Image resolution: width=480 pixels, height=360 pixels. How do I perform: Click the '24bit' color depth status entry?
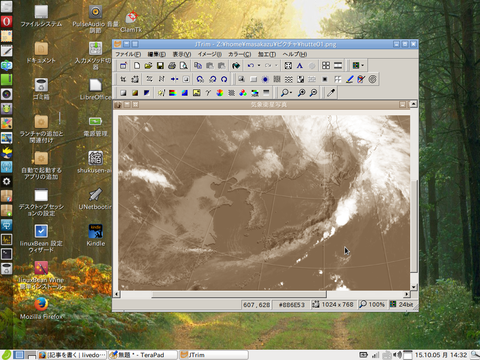[402, 305]
